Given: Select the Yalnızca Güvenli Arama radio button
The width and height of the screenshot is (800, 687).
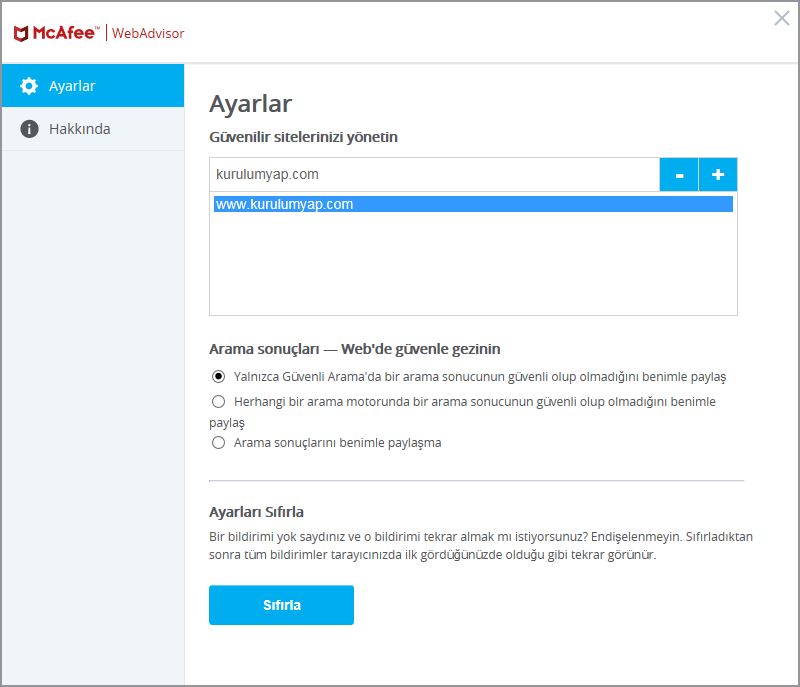Looking at the screenshot, I should coord(218,376).
